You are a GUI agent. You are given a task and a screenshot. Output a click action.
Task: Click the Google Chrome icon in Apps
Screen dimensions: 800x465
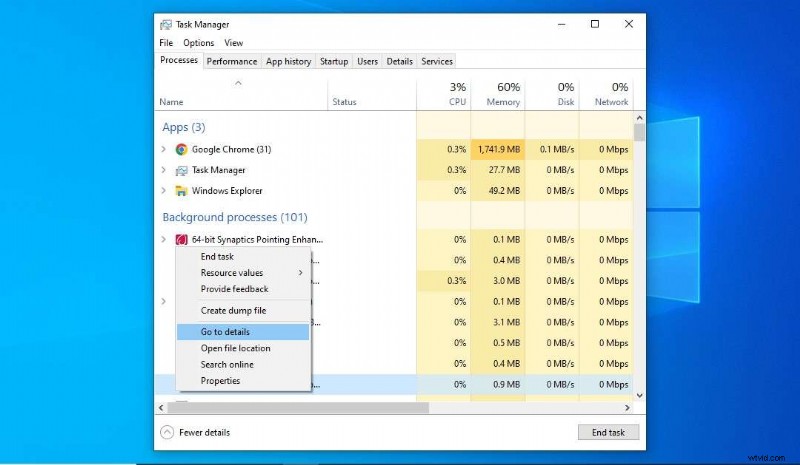[x=181, y=149]
